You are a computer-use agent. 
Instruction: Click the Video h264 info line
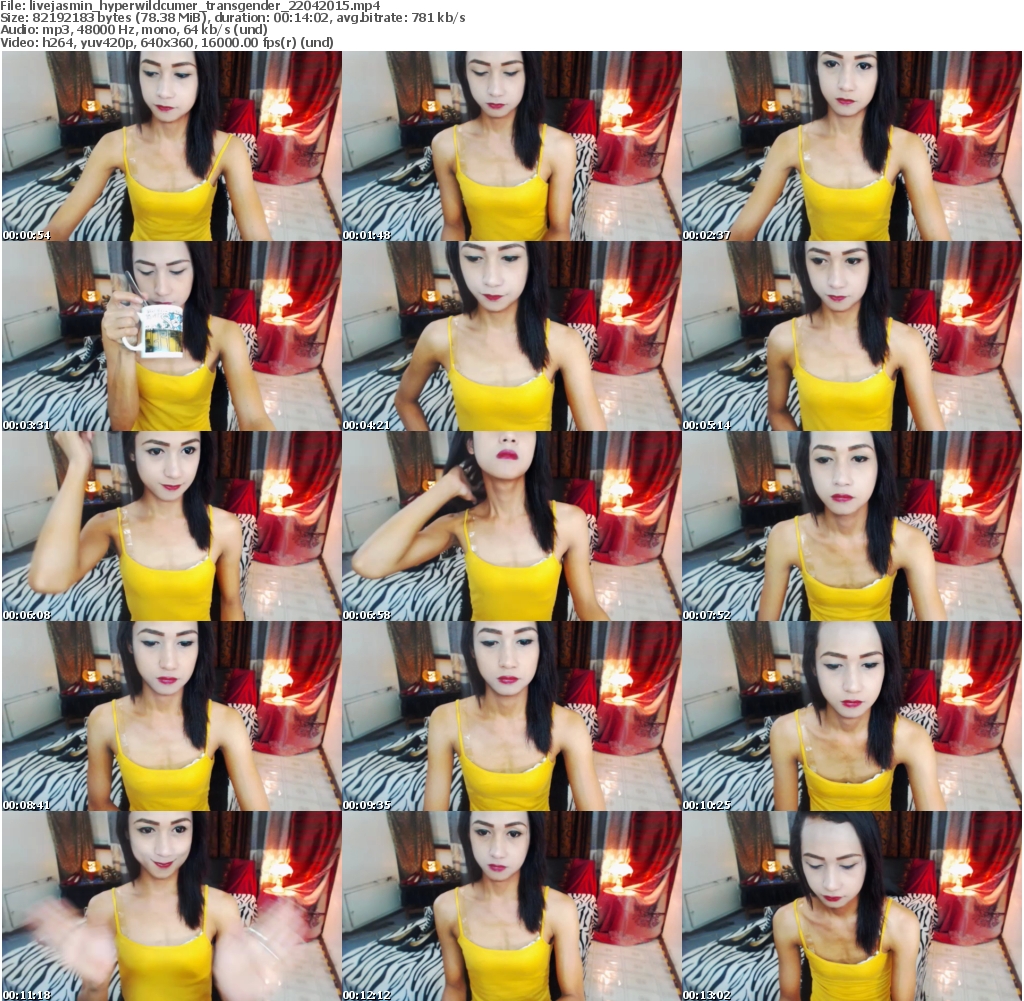point(167,42)
